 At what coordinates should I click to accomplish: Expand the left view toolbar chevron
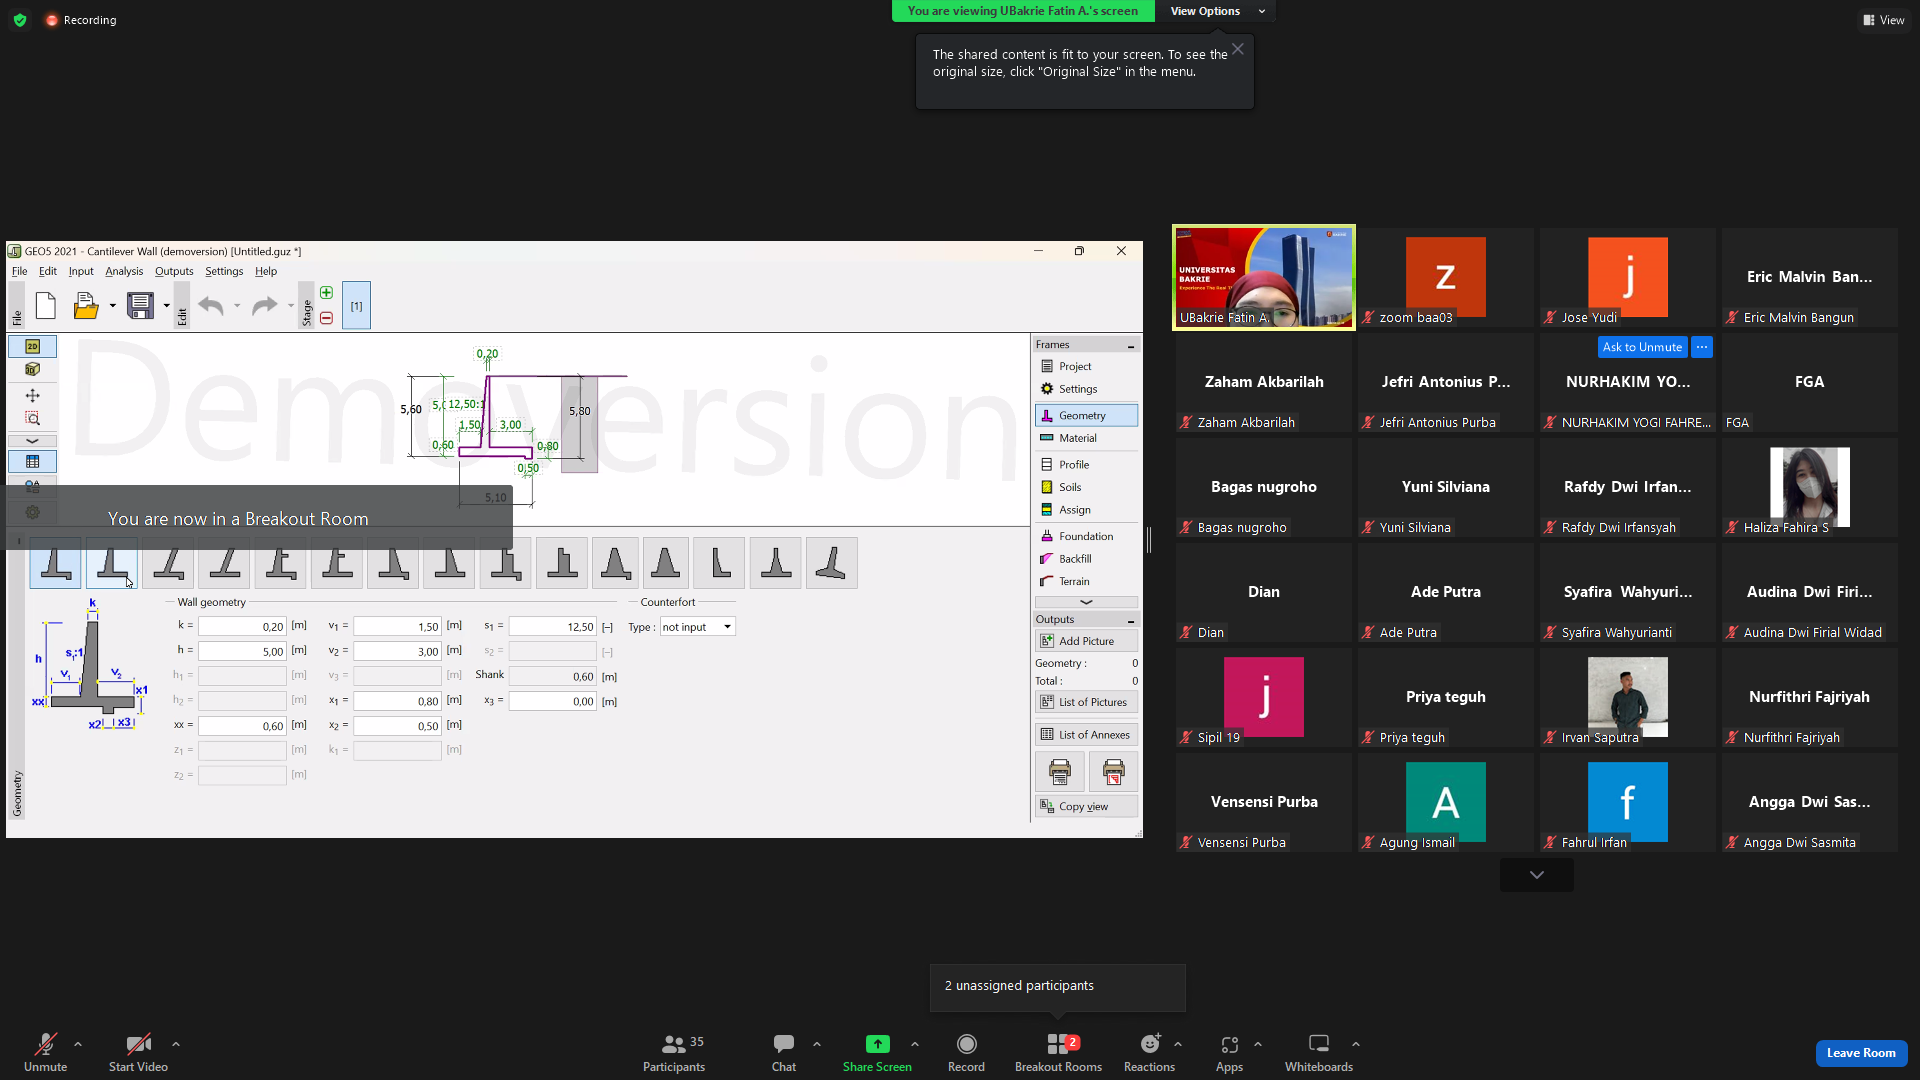tap(32, 441)
